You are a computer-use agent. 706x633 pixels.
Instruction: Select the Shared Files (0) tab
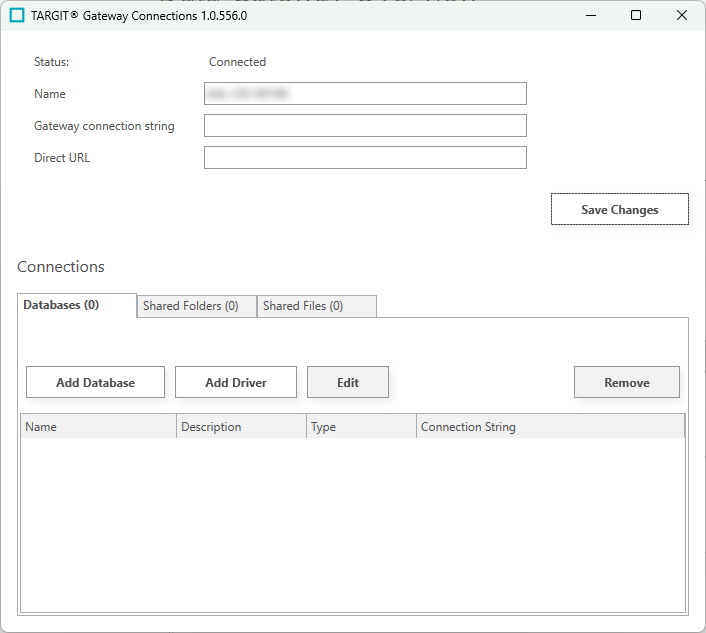[317, 306]
